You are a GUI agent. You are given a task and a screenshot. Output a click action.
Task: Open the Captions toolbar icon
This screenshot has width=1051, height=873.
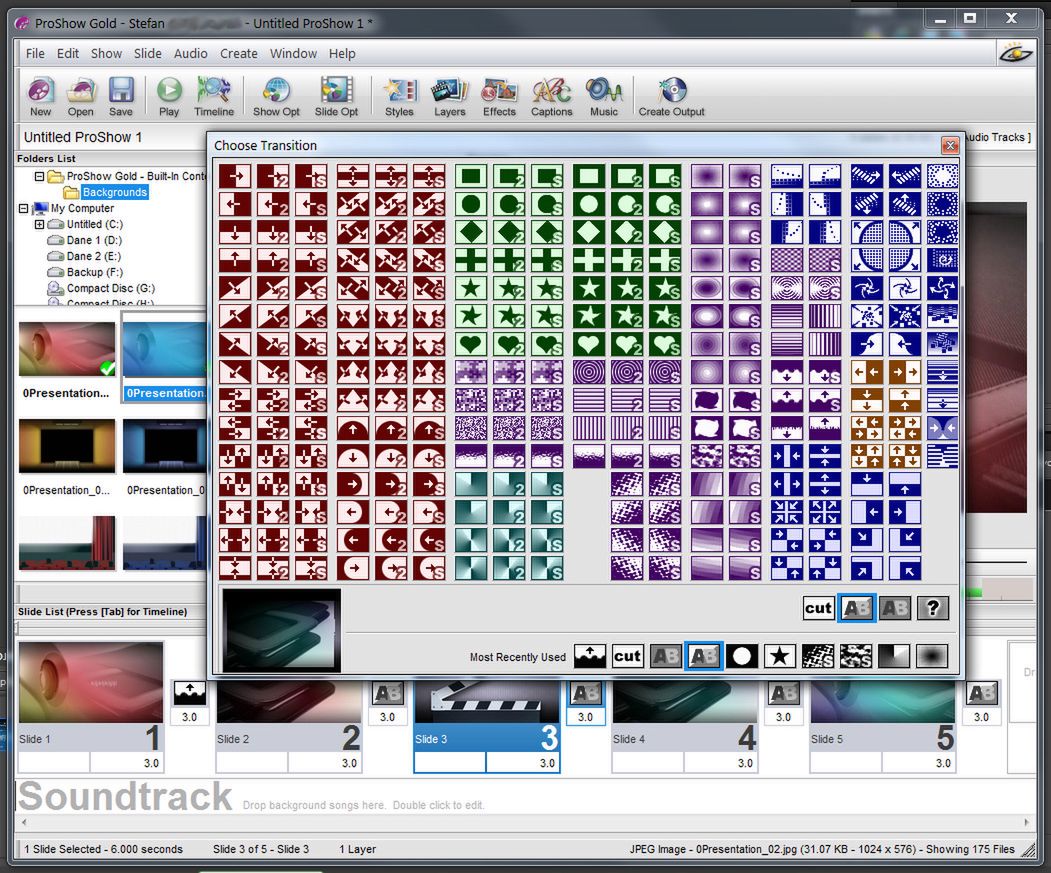click(552, 97)
